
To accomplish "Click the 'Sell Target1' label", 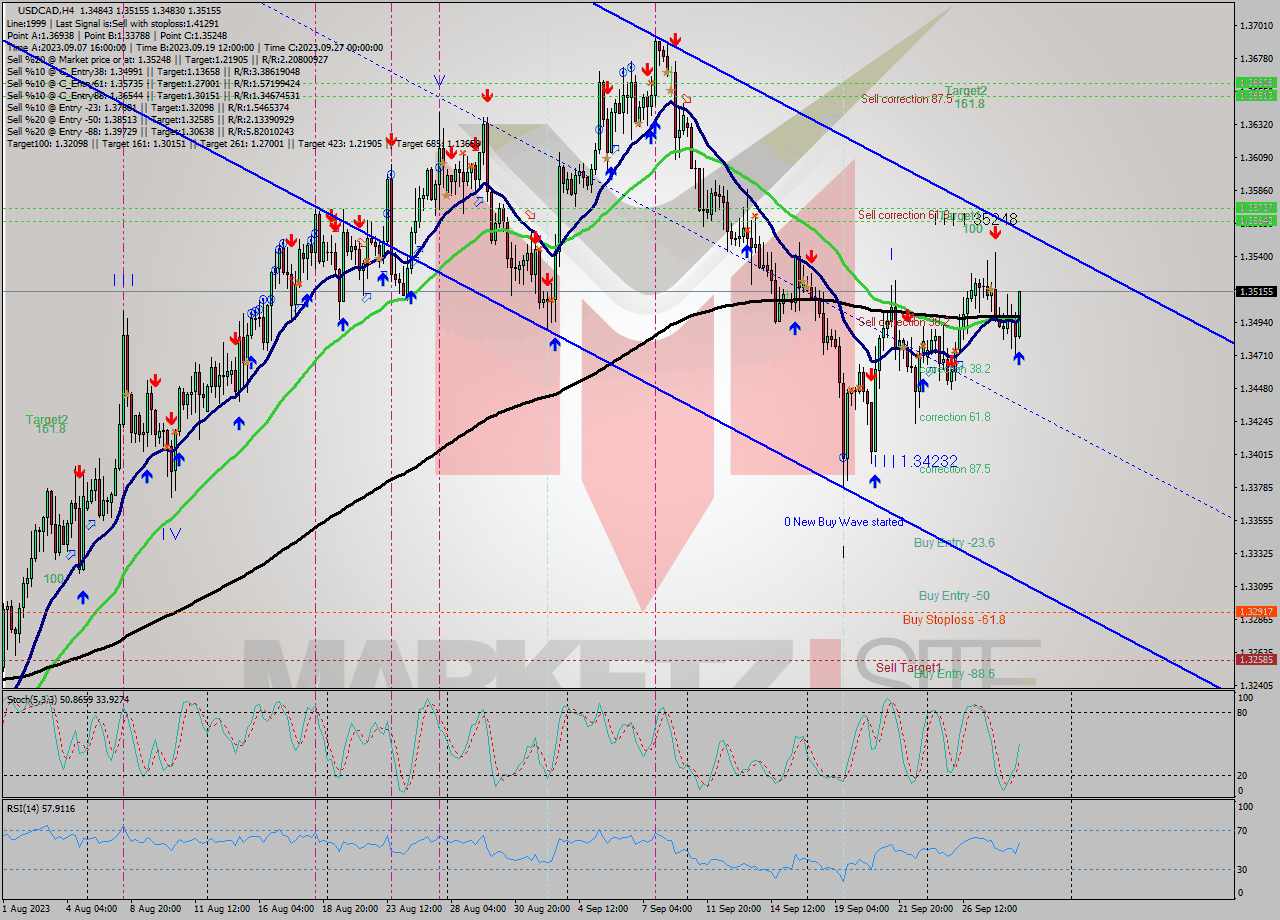I will coord(909,667).
